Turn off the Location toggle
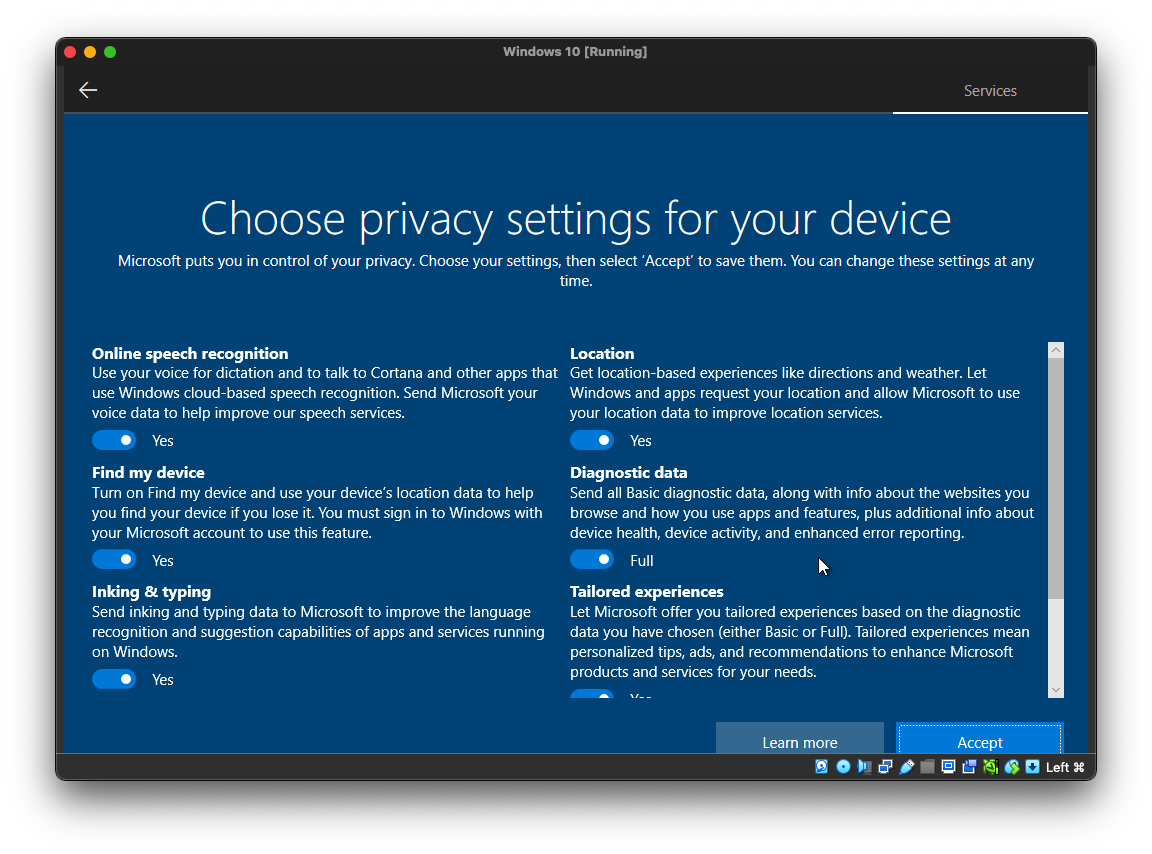Viewport: 1152px width, 854px height. (x=592, y=440)
